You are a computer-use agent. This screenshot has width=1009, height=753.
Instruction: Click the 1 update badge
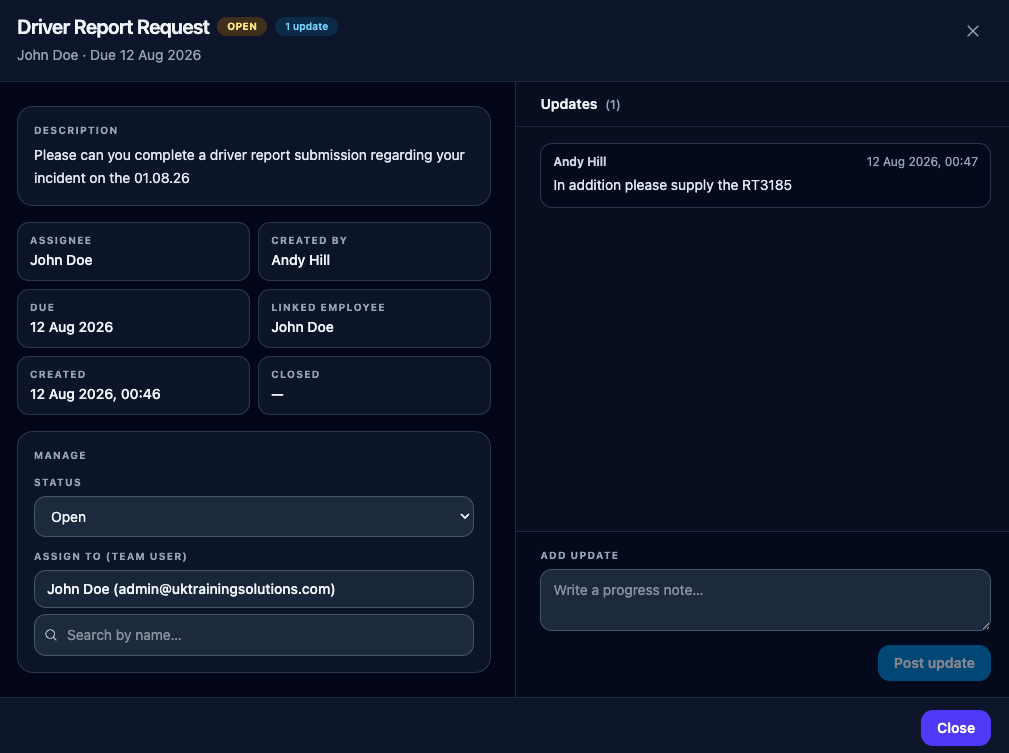click(306, 26)
